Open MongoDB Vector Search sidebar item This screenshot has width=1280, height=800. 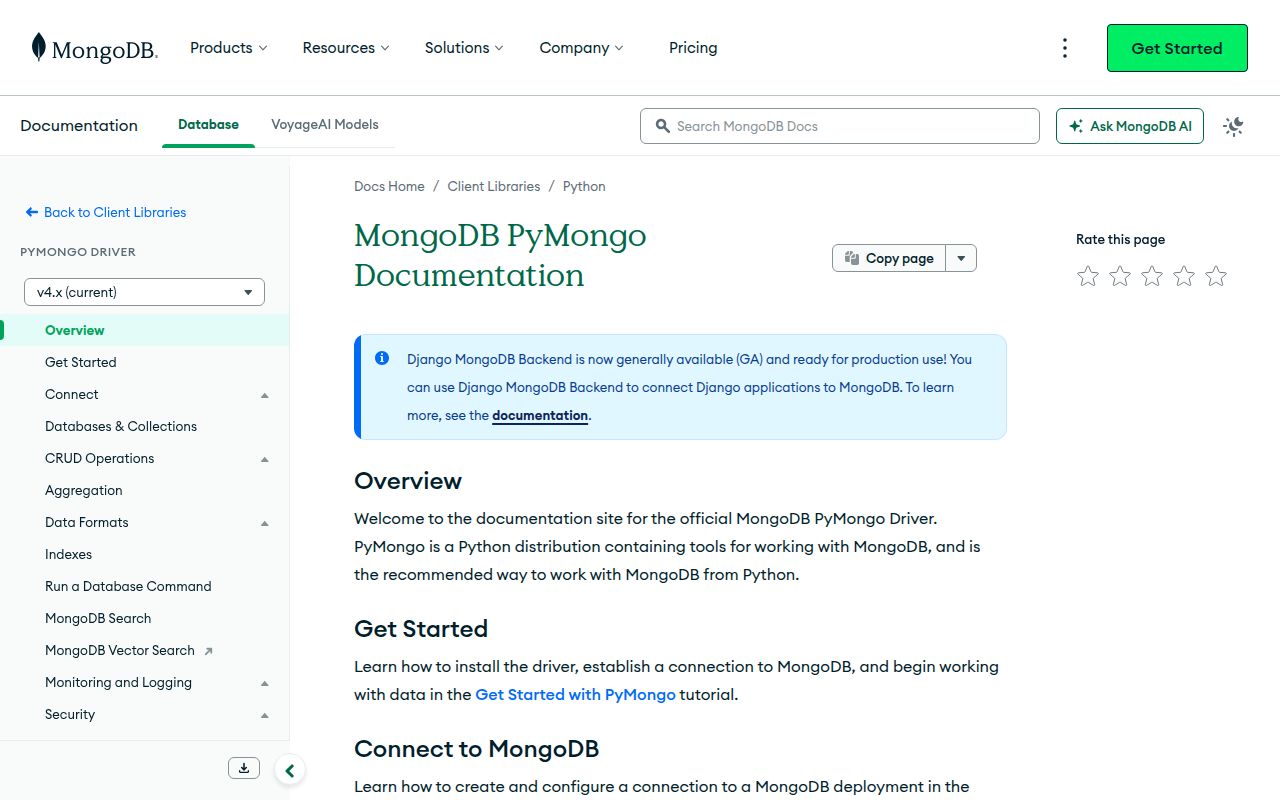pyautogui.click(x=145, y=650)
